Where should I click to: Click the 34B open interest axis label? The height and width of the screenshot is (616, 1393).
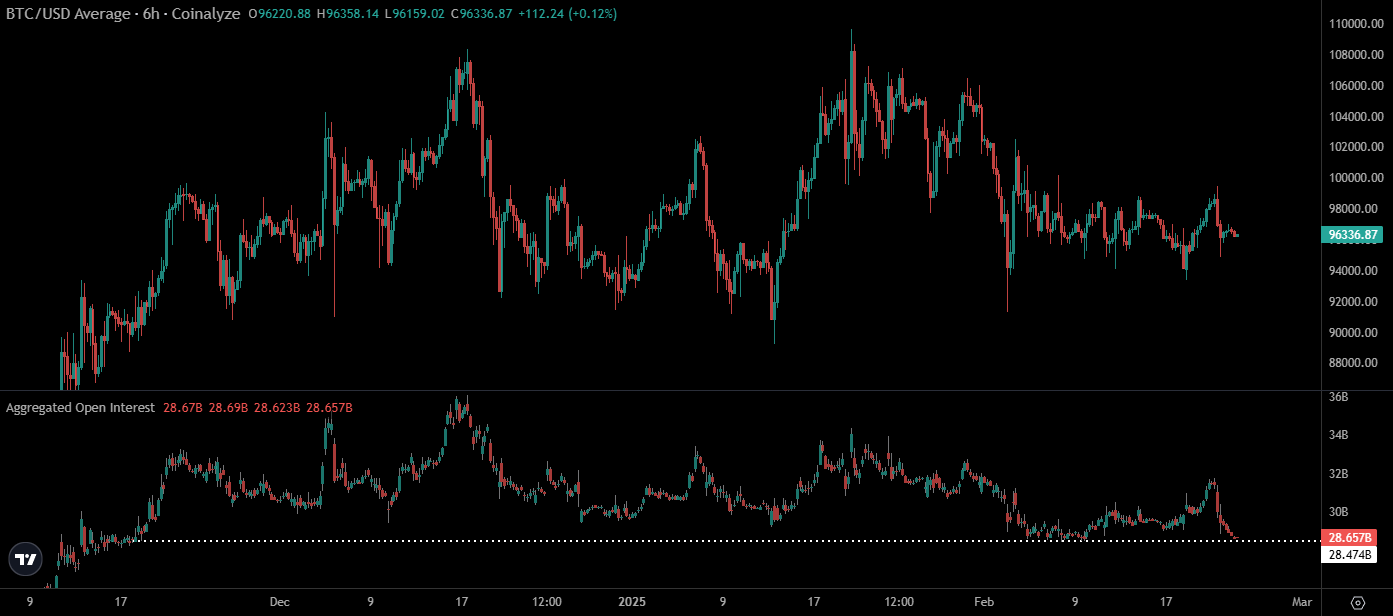pos(1340,435)
